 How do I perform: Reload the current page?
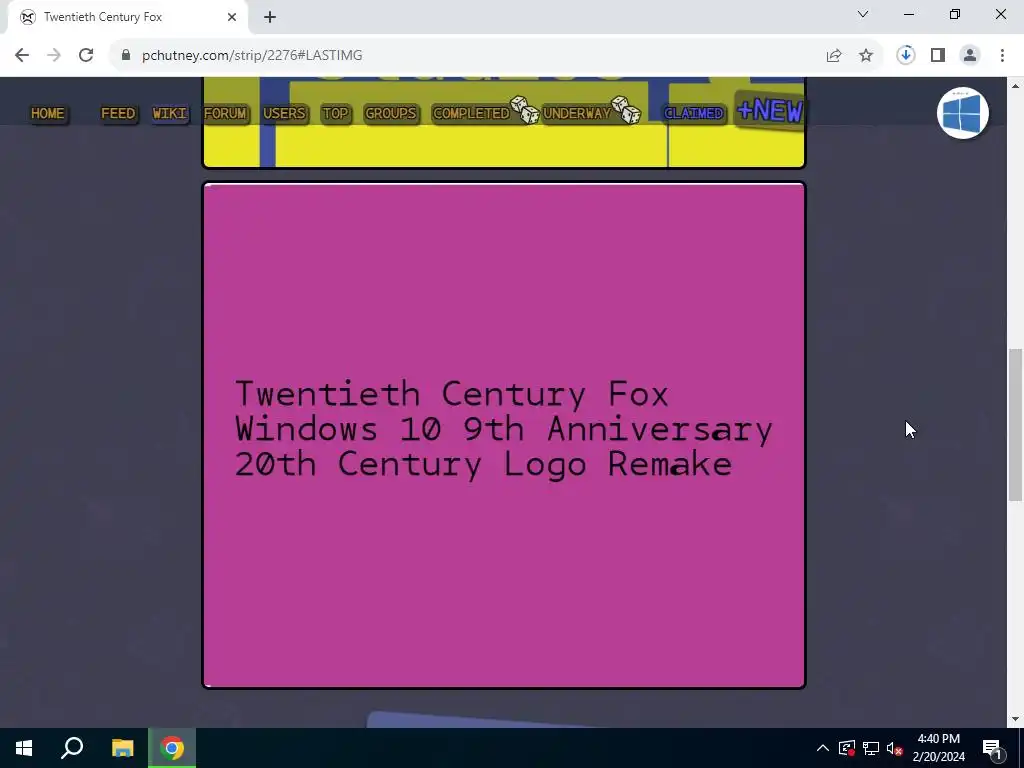[x=86, y=56]
